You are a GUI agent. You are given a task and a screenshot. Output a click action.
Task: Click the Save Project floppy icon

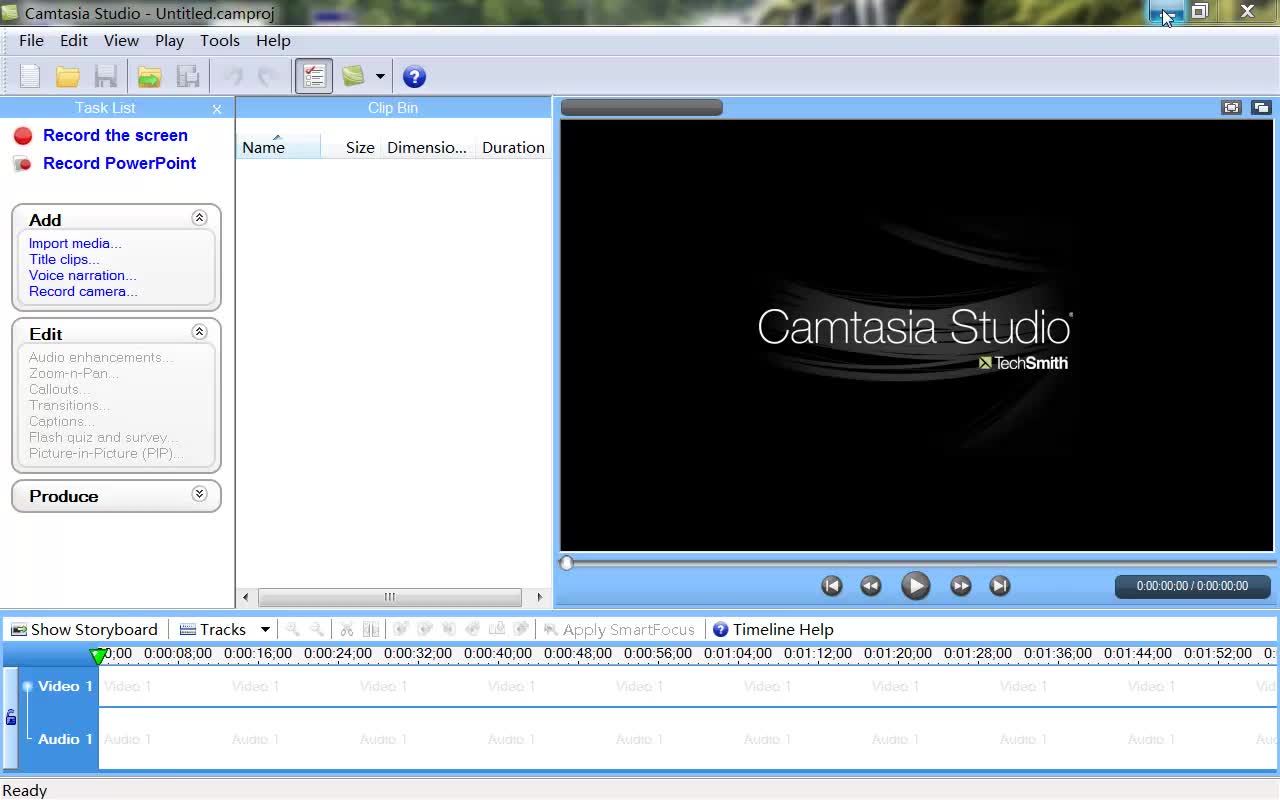coord(105,76)
